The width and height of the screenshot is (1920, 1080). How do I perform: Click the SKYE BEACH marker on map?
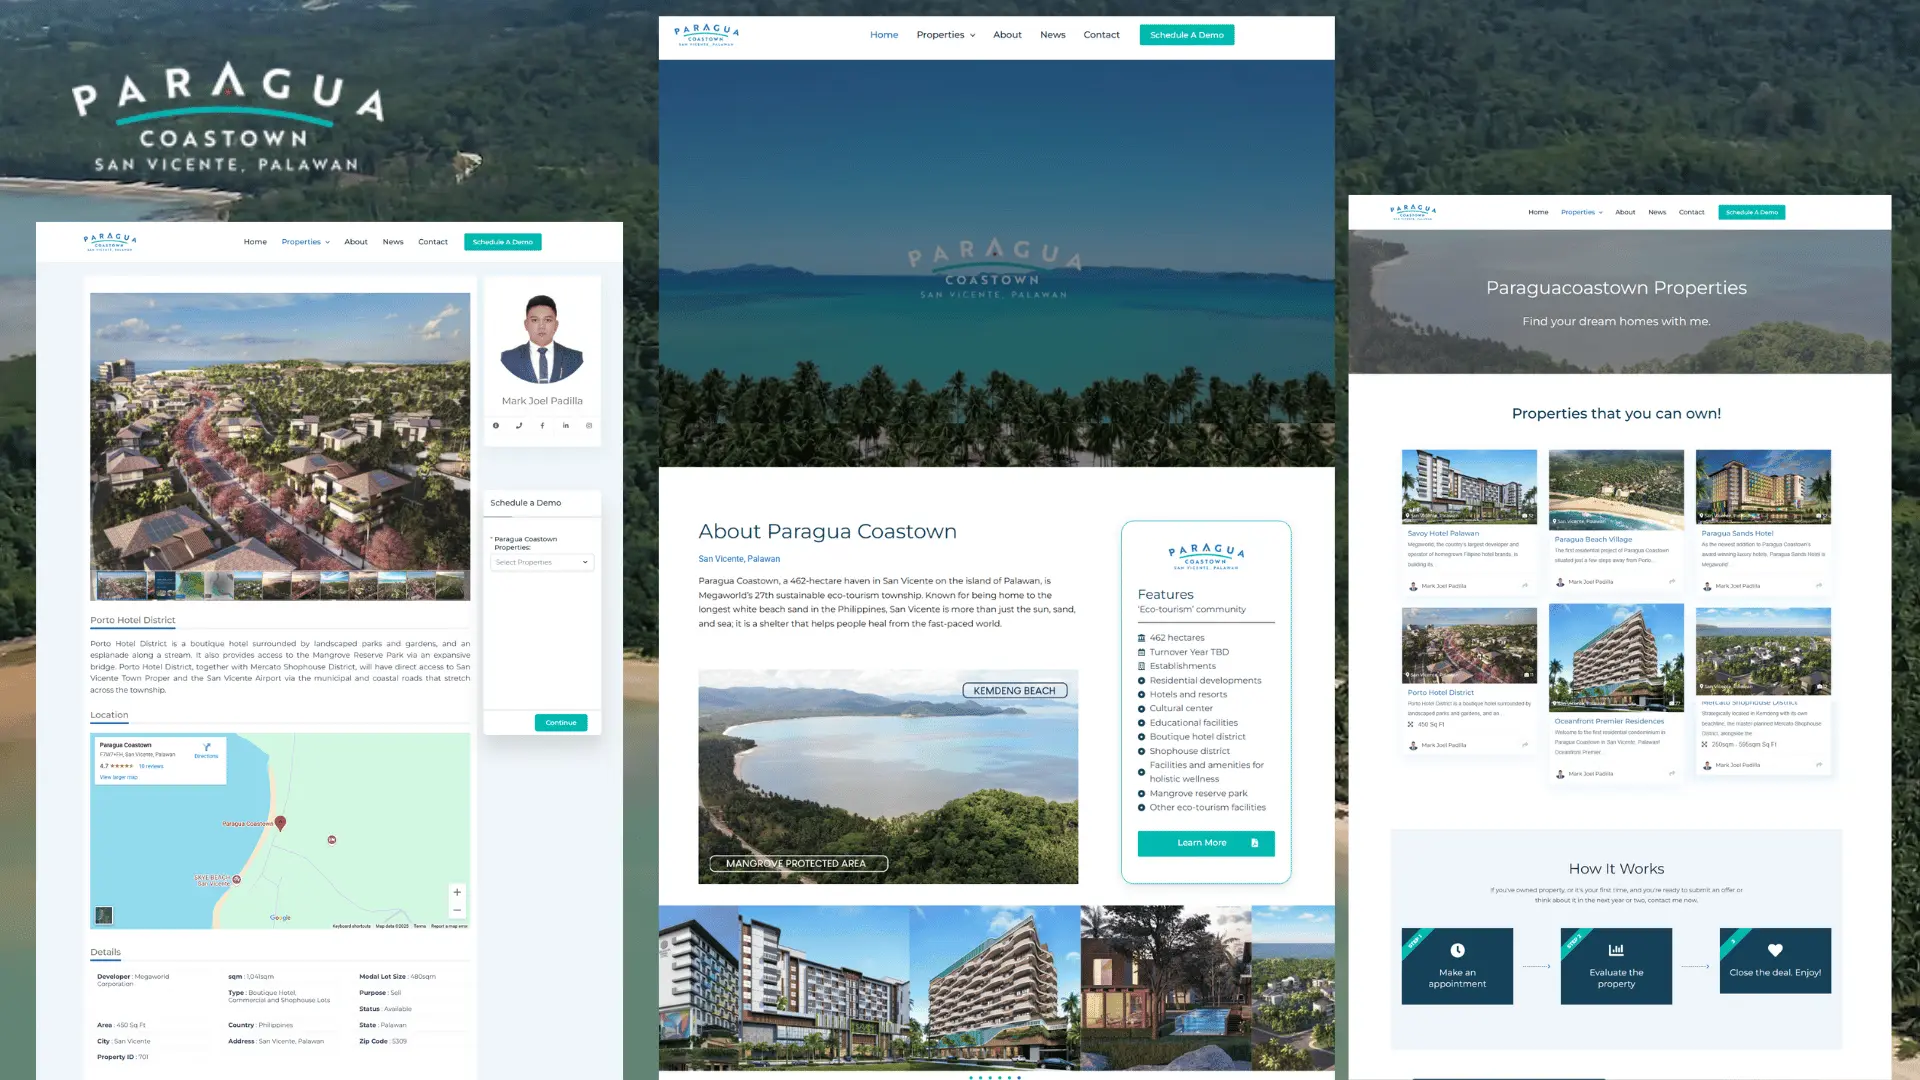(237, 880)
